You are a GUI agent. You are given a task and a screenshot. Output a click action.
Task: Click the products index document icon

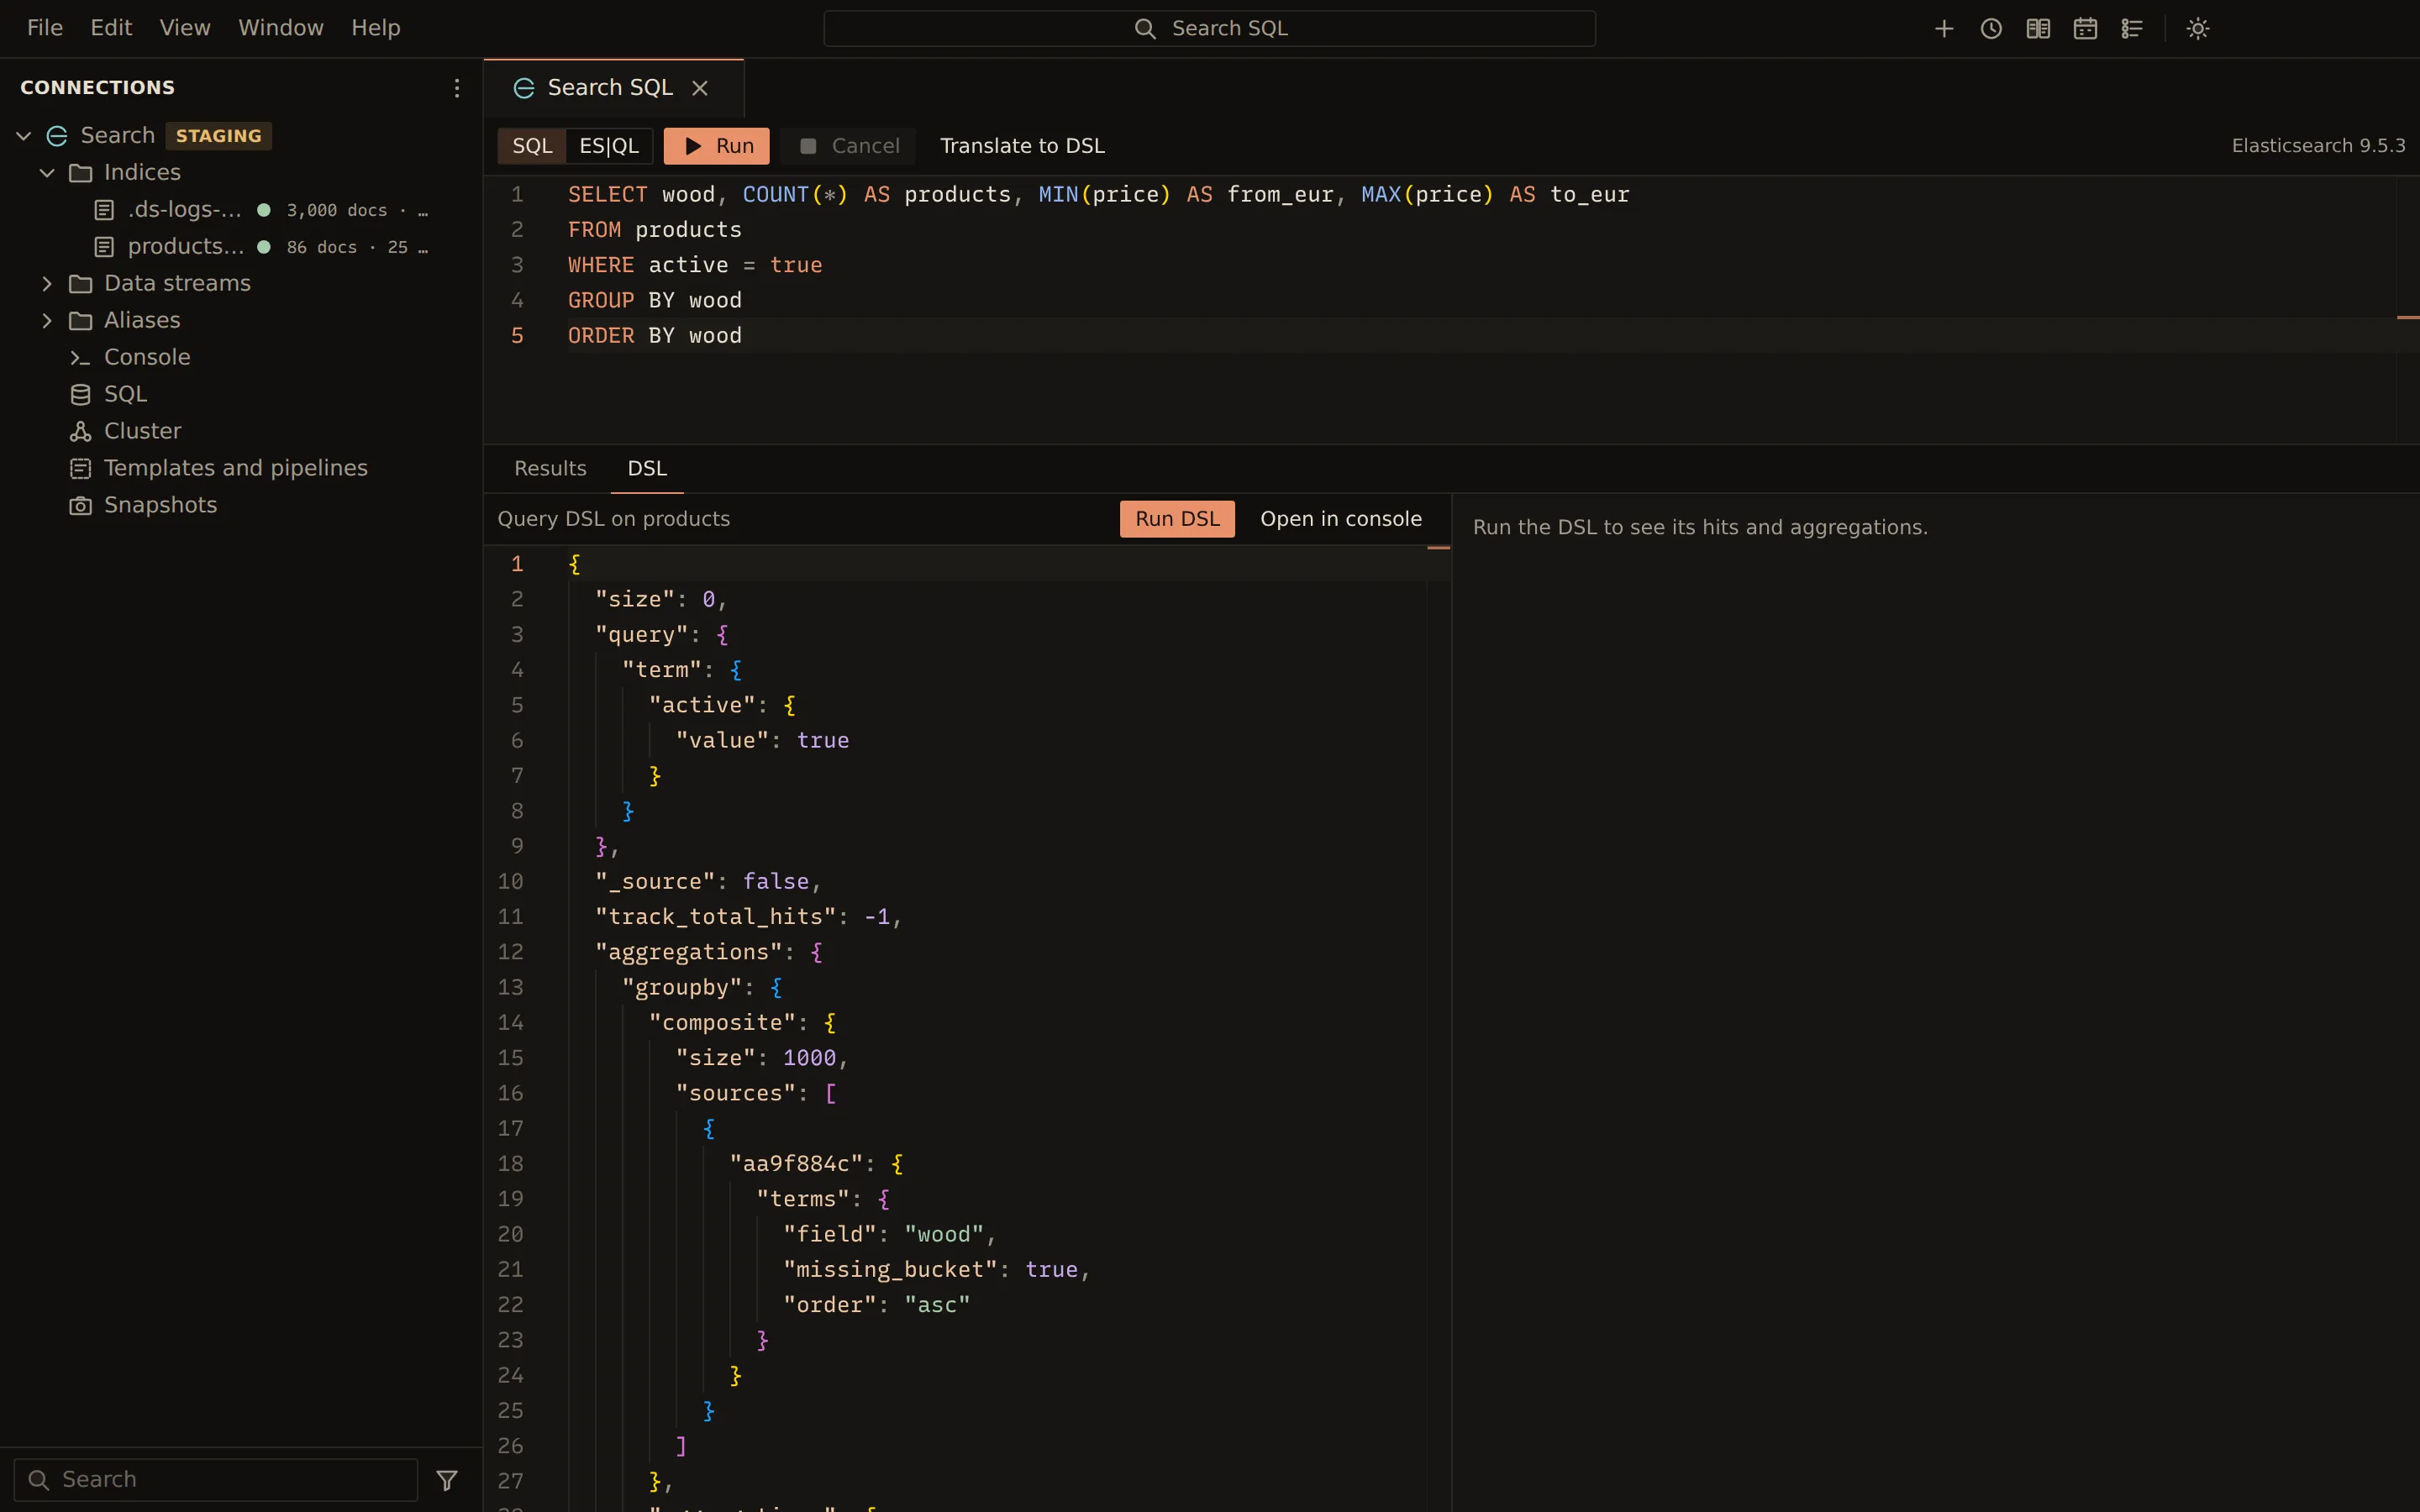(x=104, y=246)
